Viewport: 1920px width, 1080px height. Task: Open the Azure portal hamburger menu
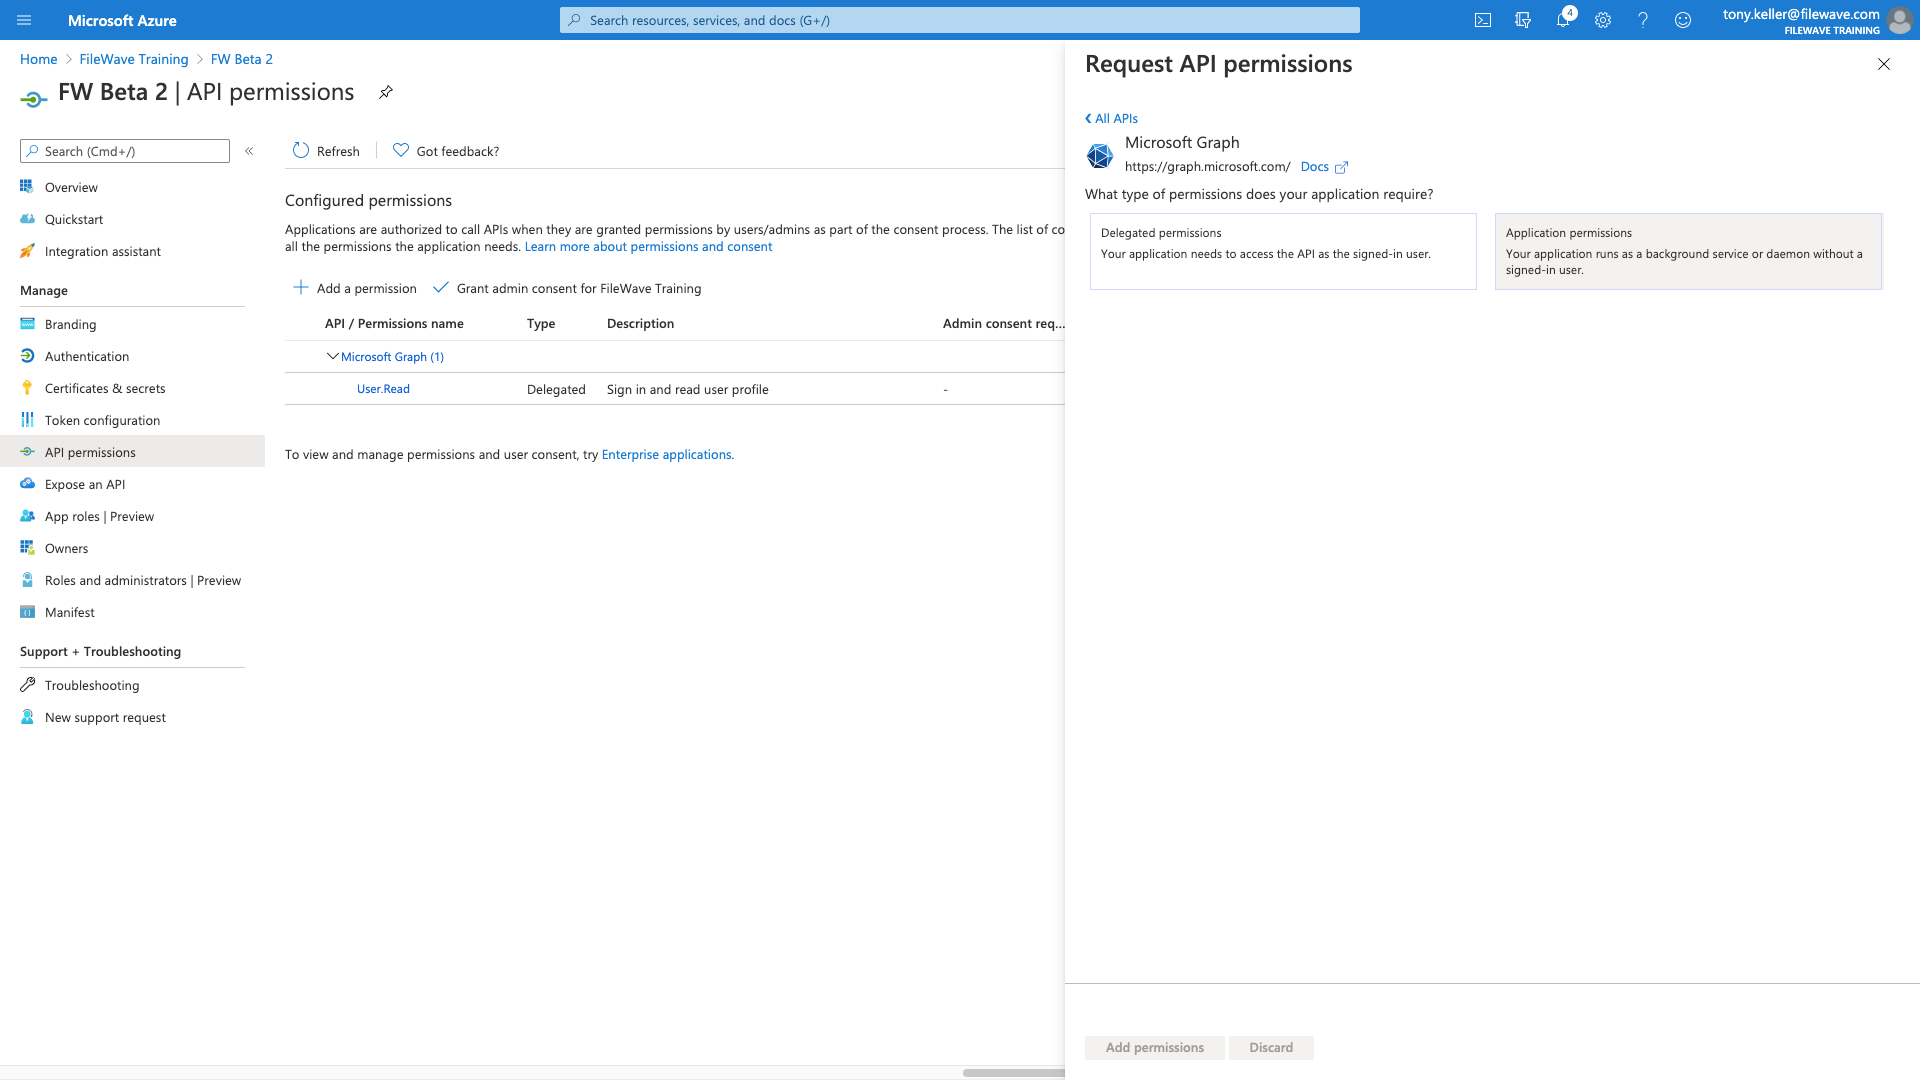click(24, 20)
